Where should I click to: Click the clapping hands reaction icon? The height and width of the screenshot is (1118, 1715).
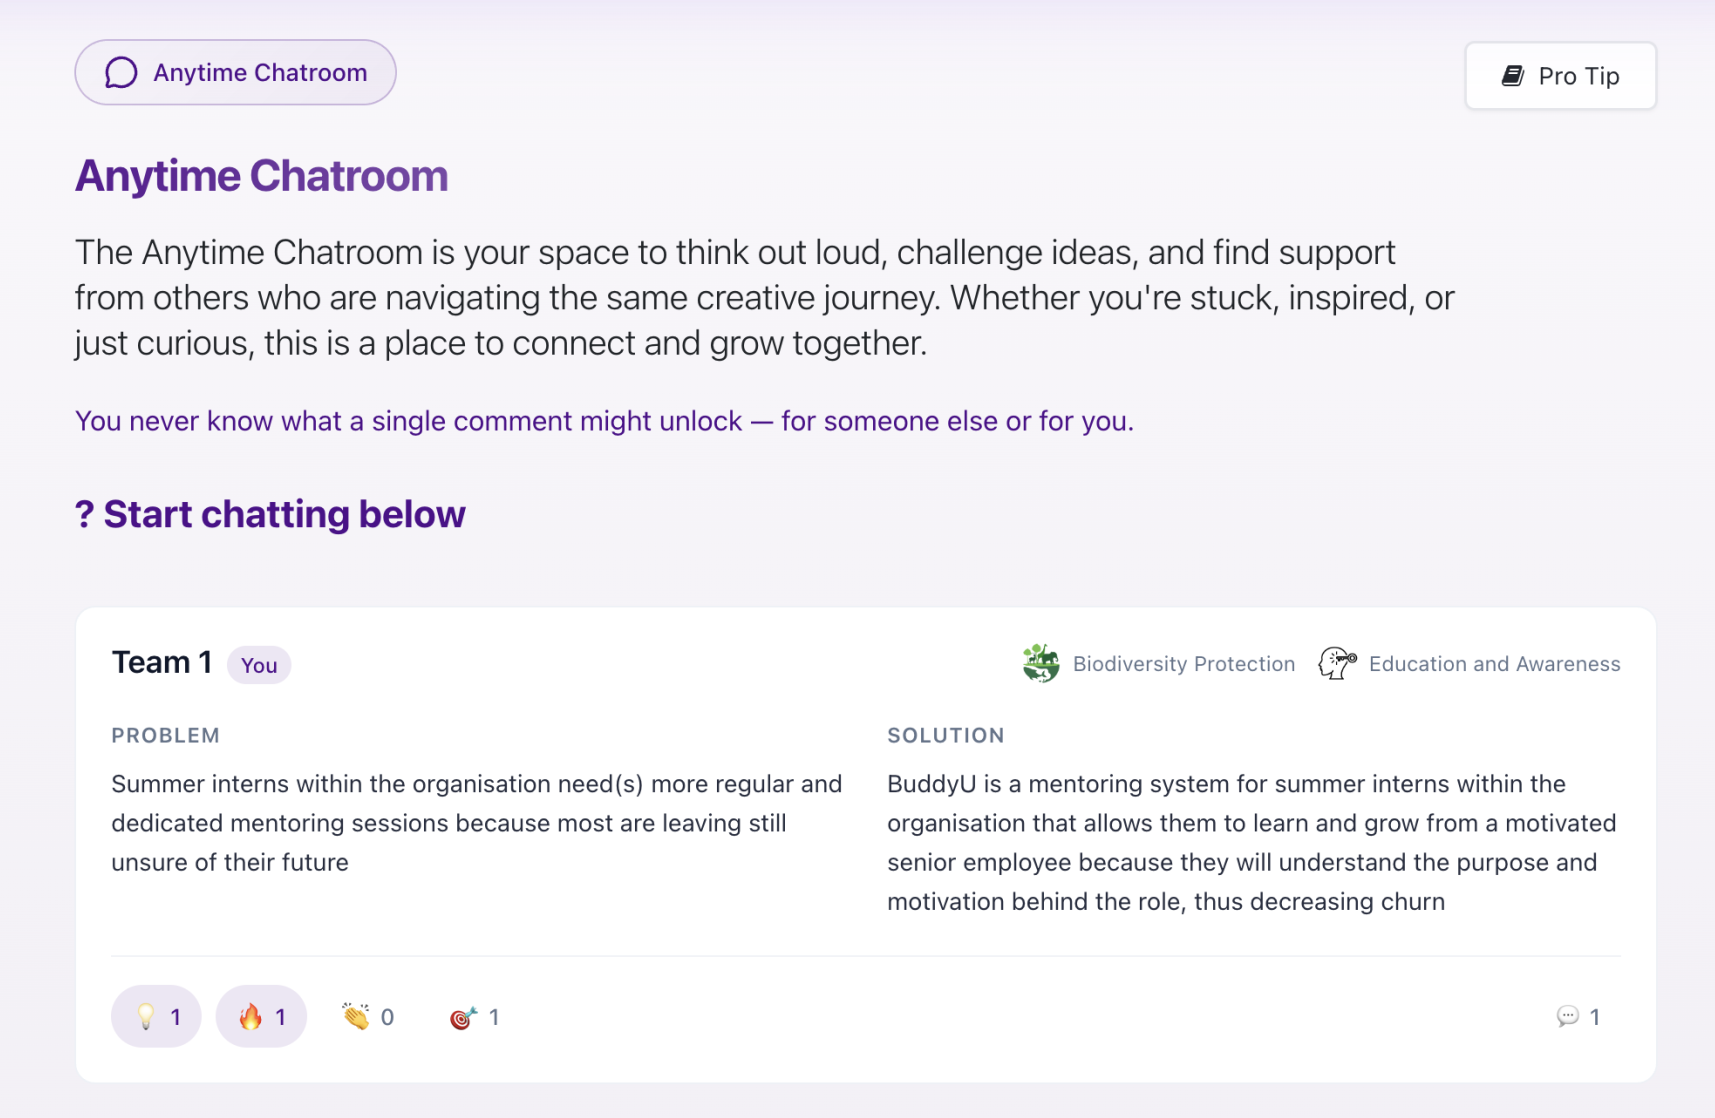tap(355, 1017)
